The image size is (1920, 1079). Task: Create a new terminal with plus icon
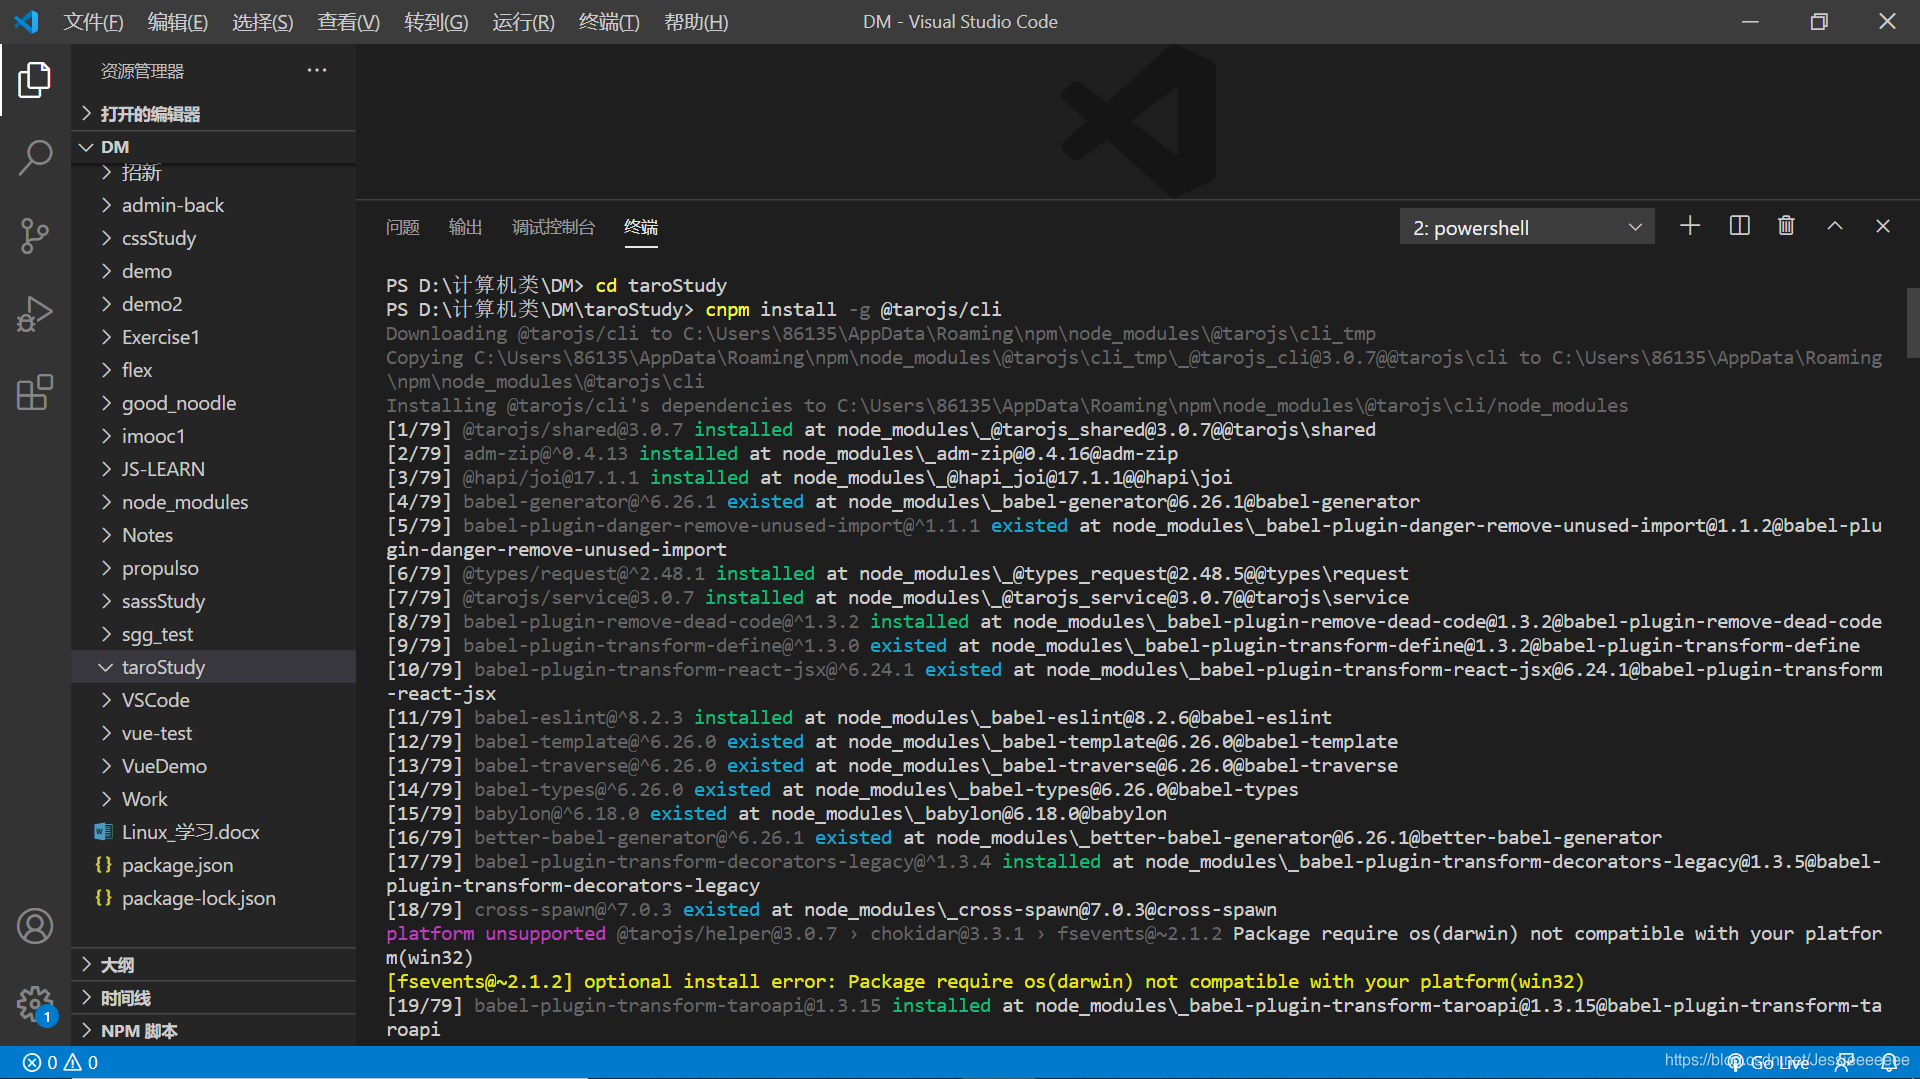point(1690,226)
